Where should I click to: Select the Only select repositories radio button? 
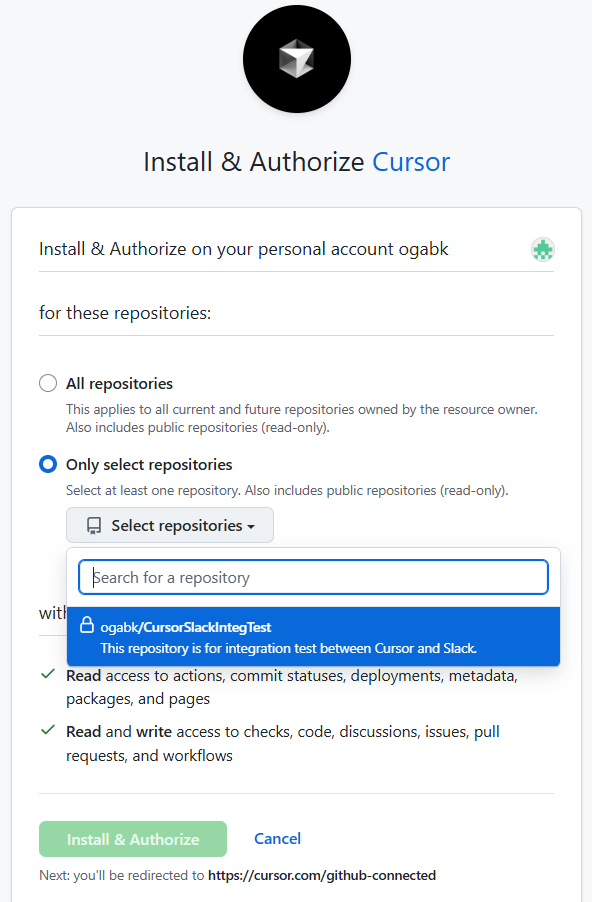[x=47, y=464]
